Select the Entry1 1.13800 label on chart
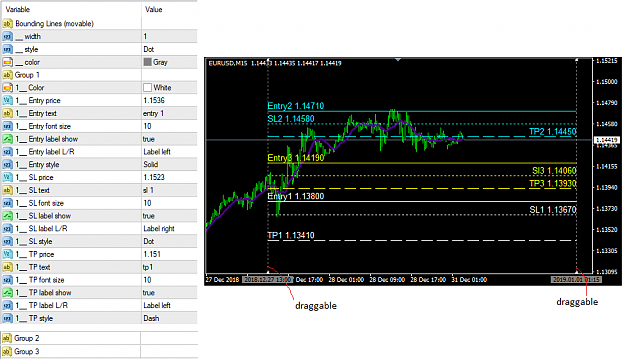Image resolution: width=625 pixels, height=360 pixels. coord(295,196)
